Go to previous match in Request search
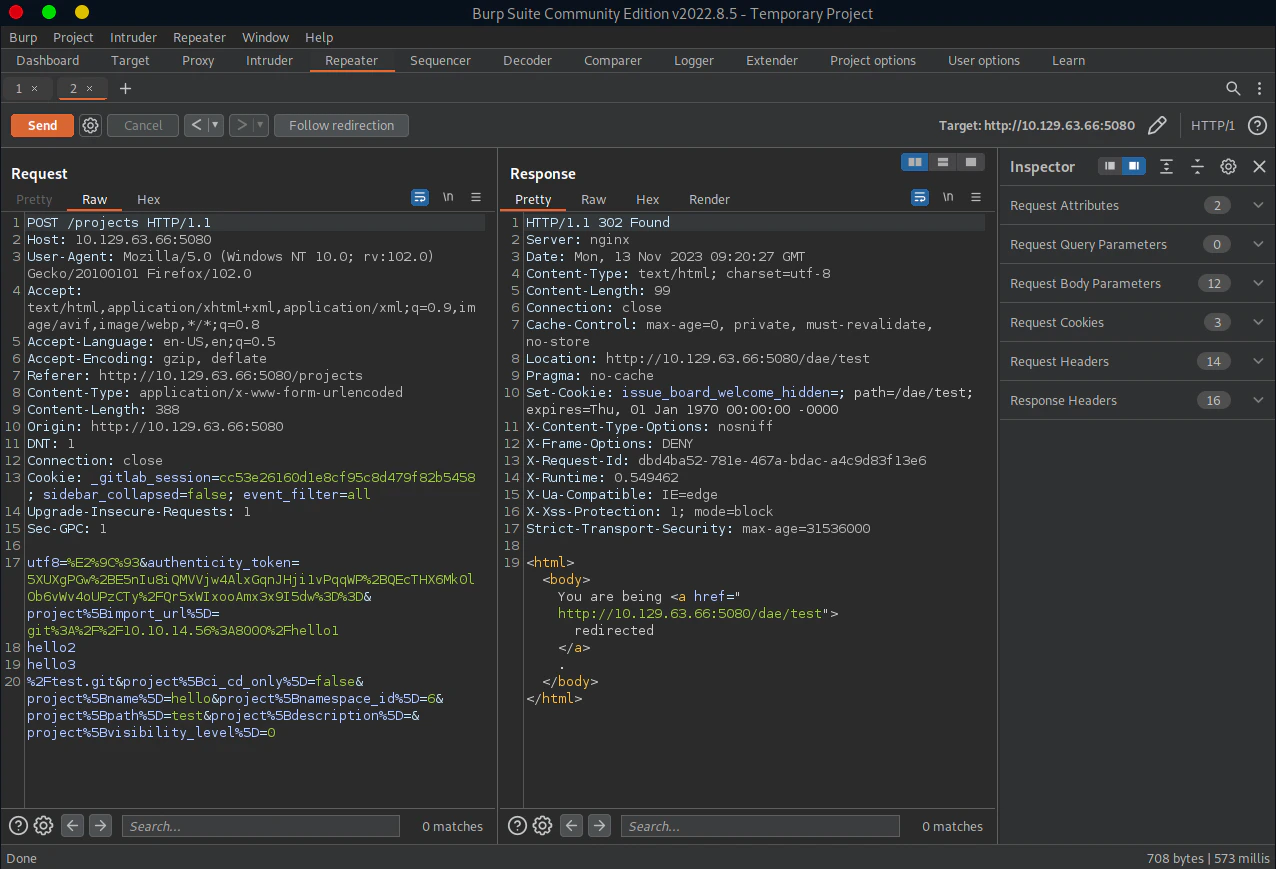1276x869 pixels. click(72, 825)
